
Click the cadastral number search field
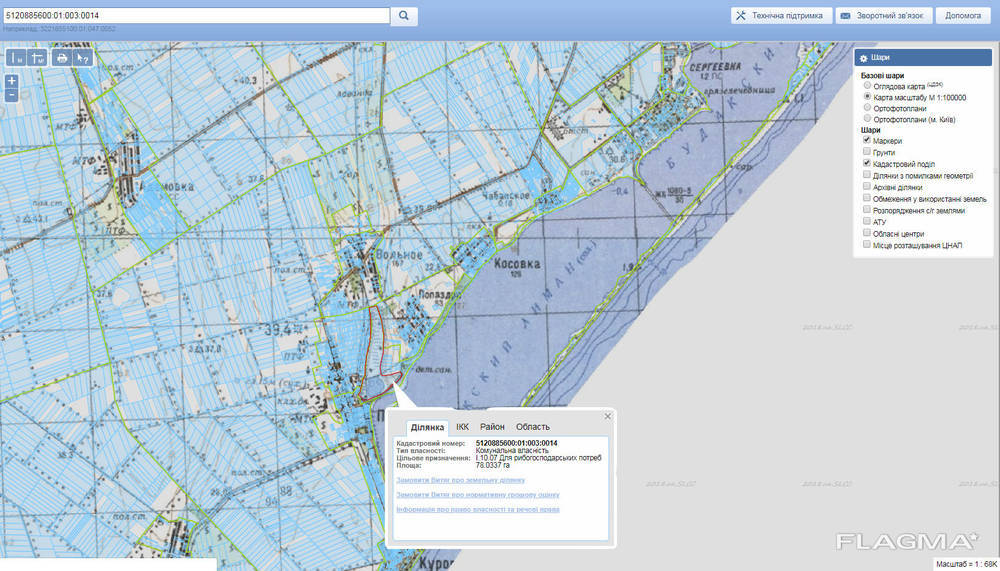tap(195, 16)
